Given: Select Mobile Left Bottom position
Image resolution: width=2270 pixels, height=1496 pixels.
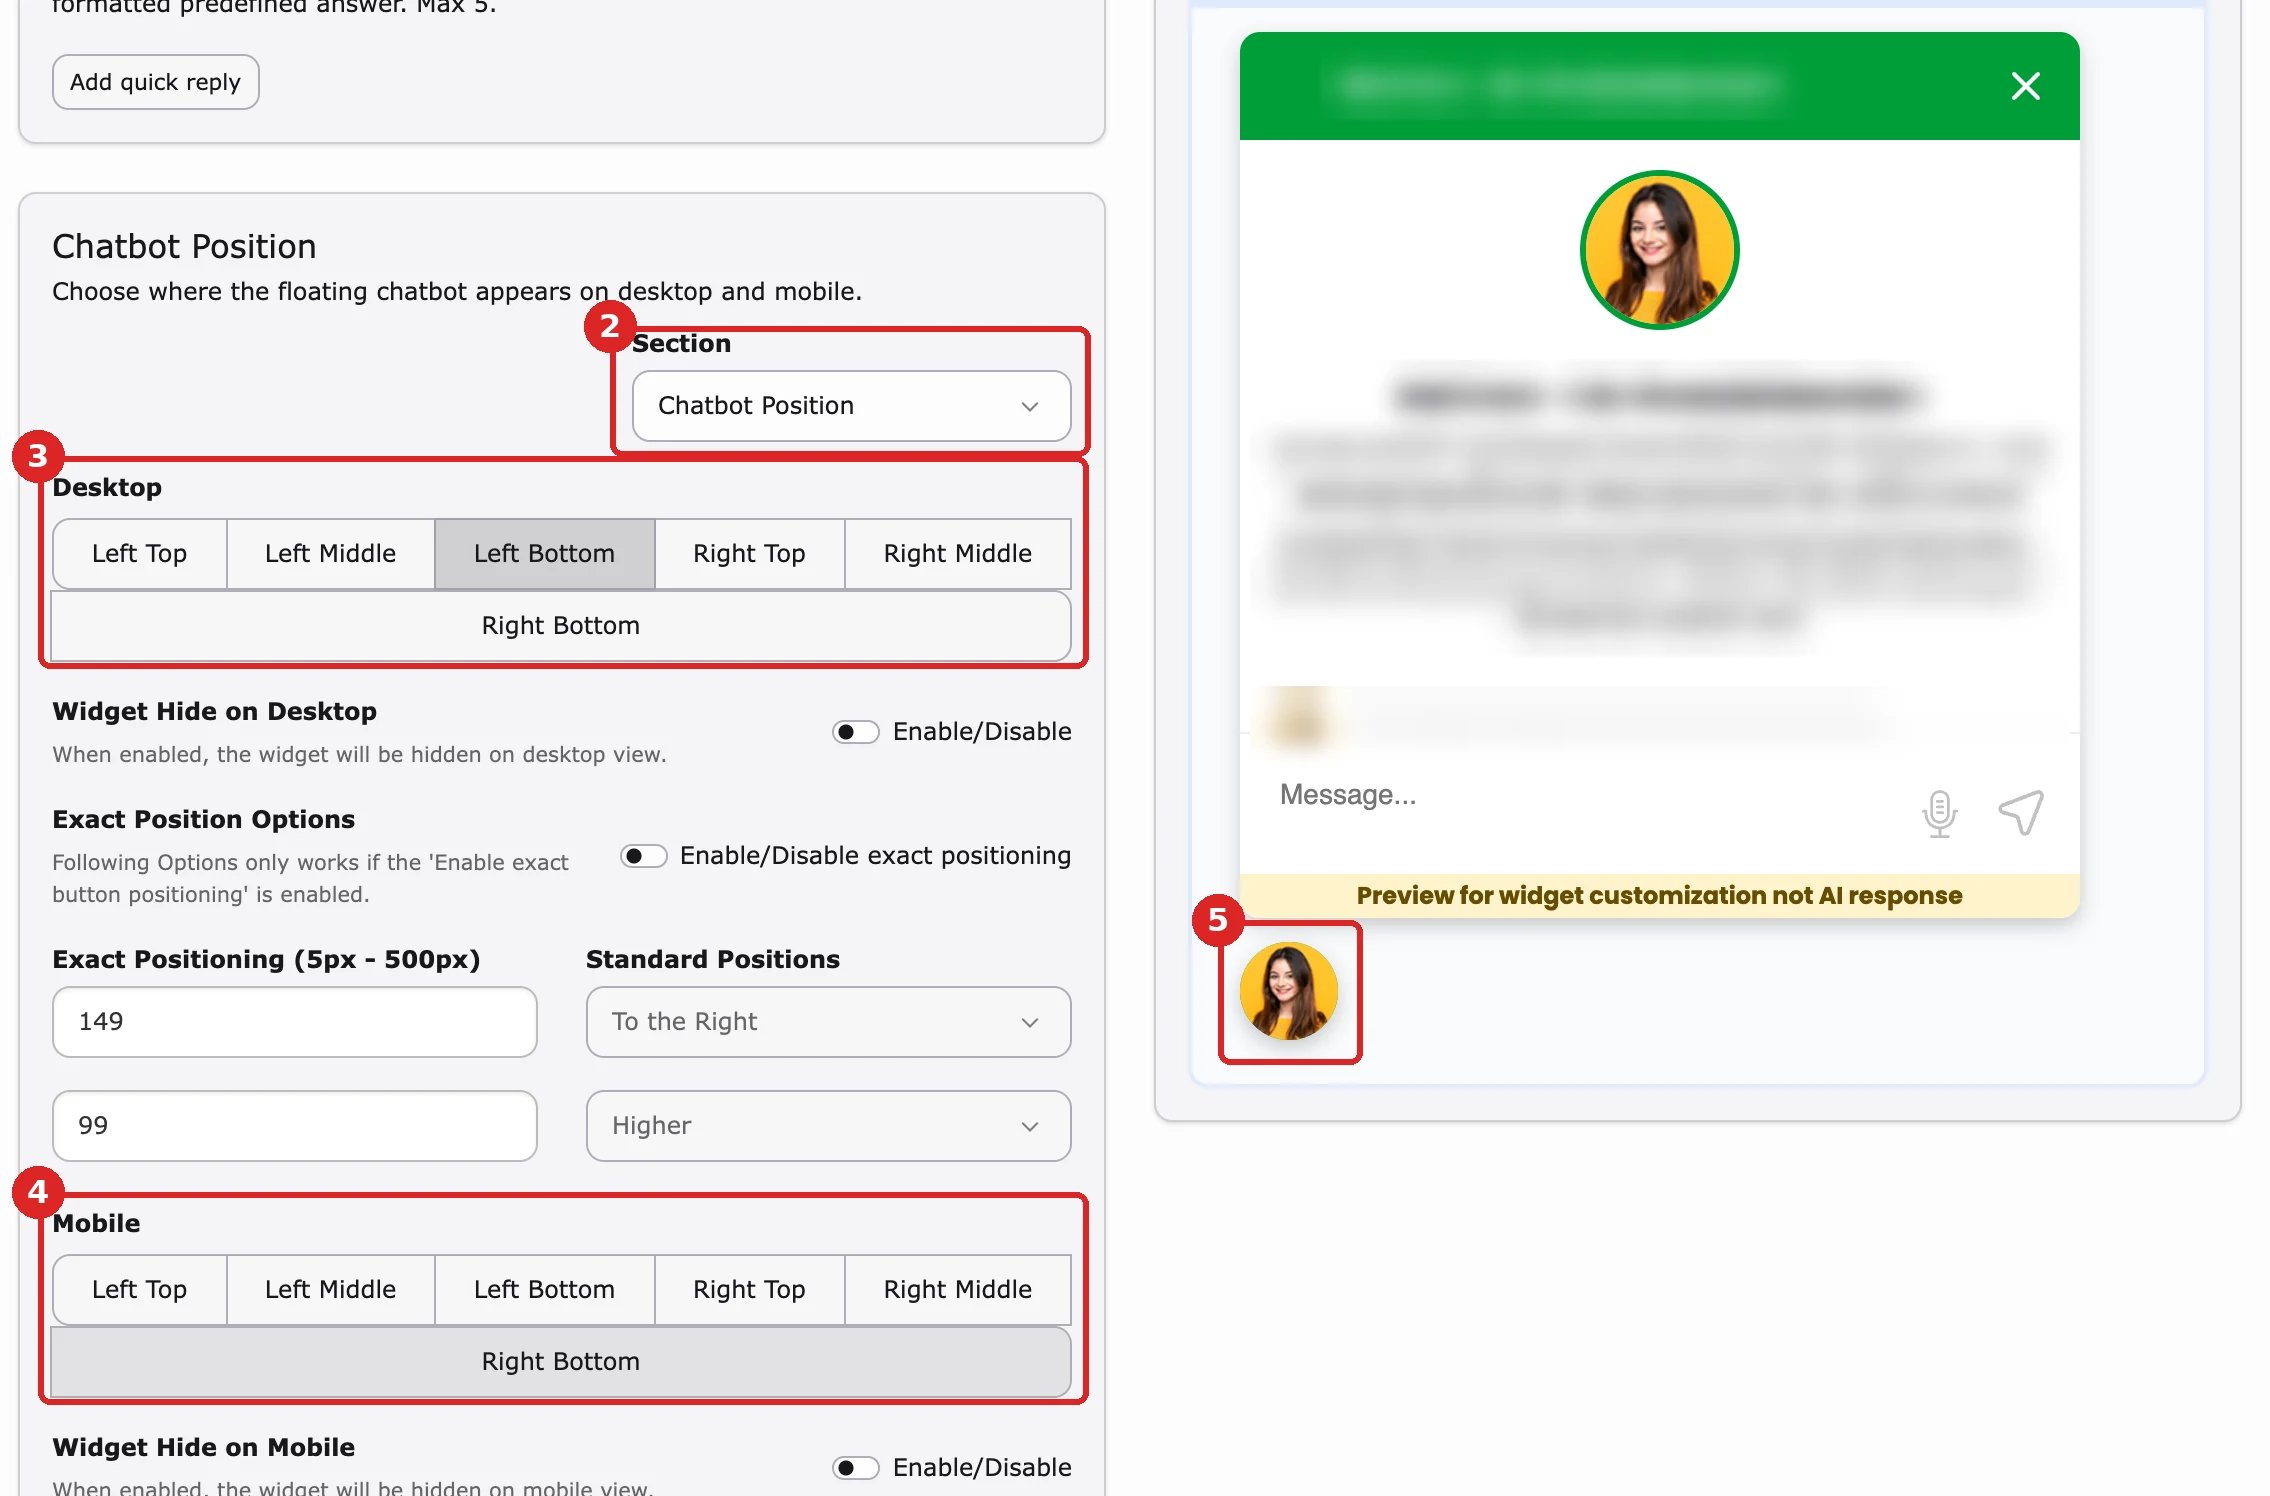Looking at the screenshot, I should (544, 1290).
